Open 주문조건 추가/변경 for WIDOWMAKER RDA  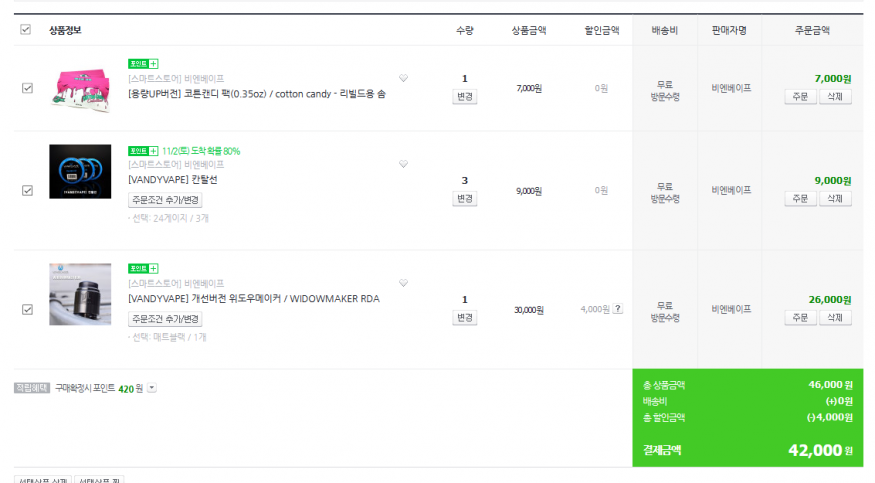tap(165, 318)
